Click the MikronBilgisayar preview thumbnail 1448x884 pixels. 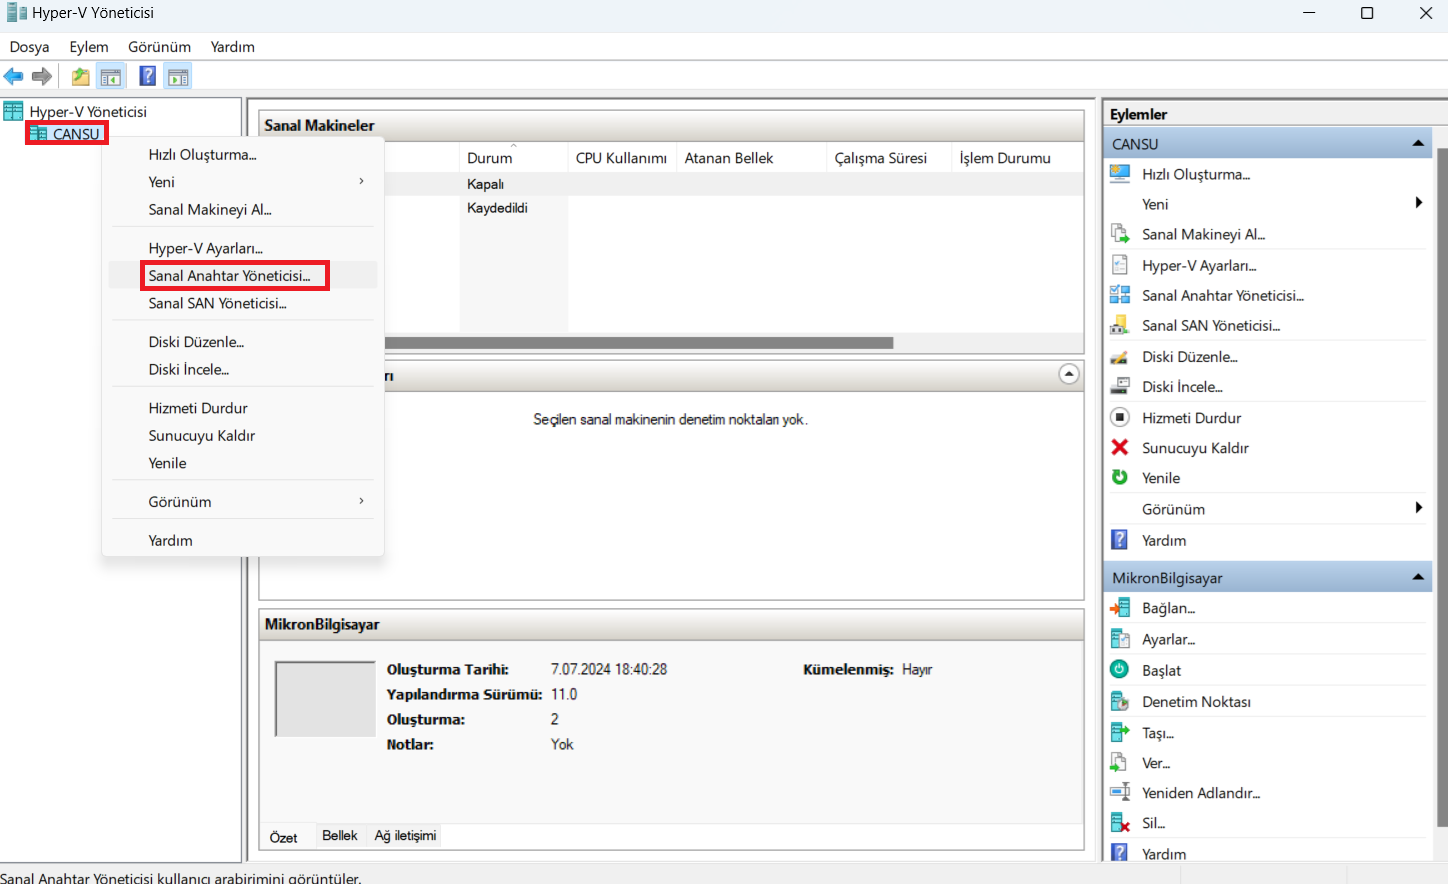pyautogui.click(x=325, y=698)
